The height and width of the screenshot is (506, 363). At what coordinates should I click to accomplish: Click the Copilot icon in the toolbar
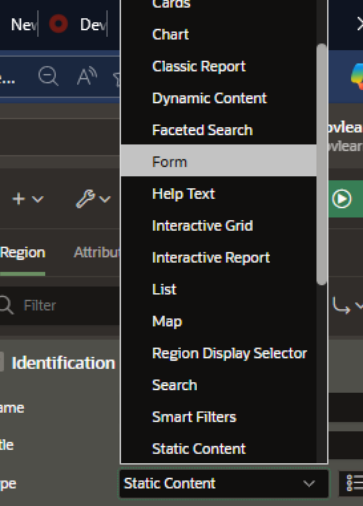tap(357, 77)
